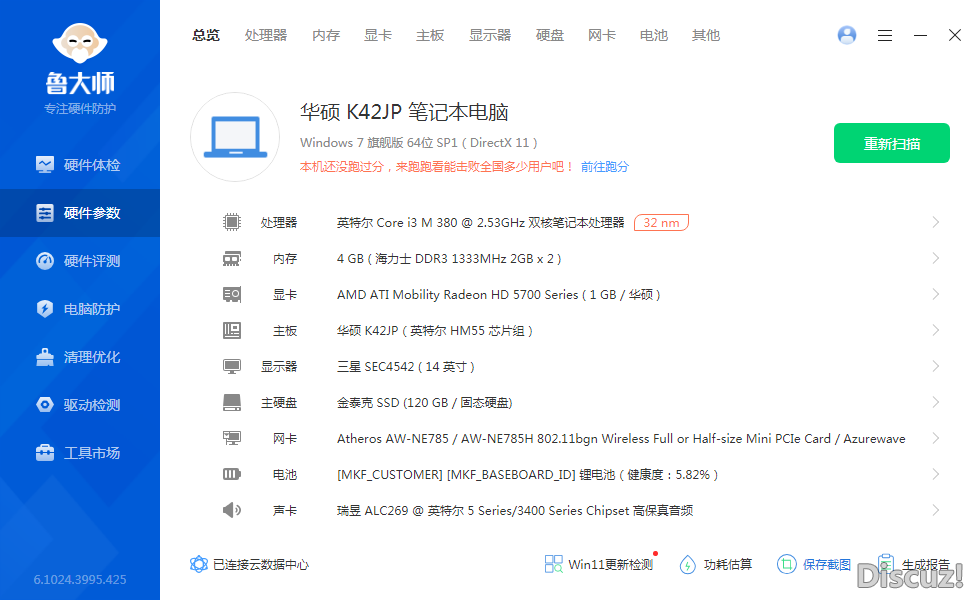Screen dimensions: 980x600
Task: Expand the 显卡 row chevron
Action: tap(936, 294)
